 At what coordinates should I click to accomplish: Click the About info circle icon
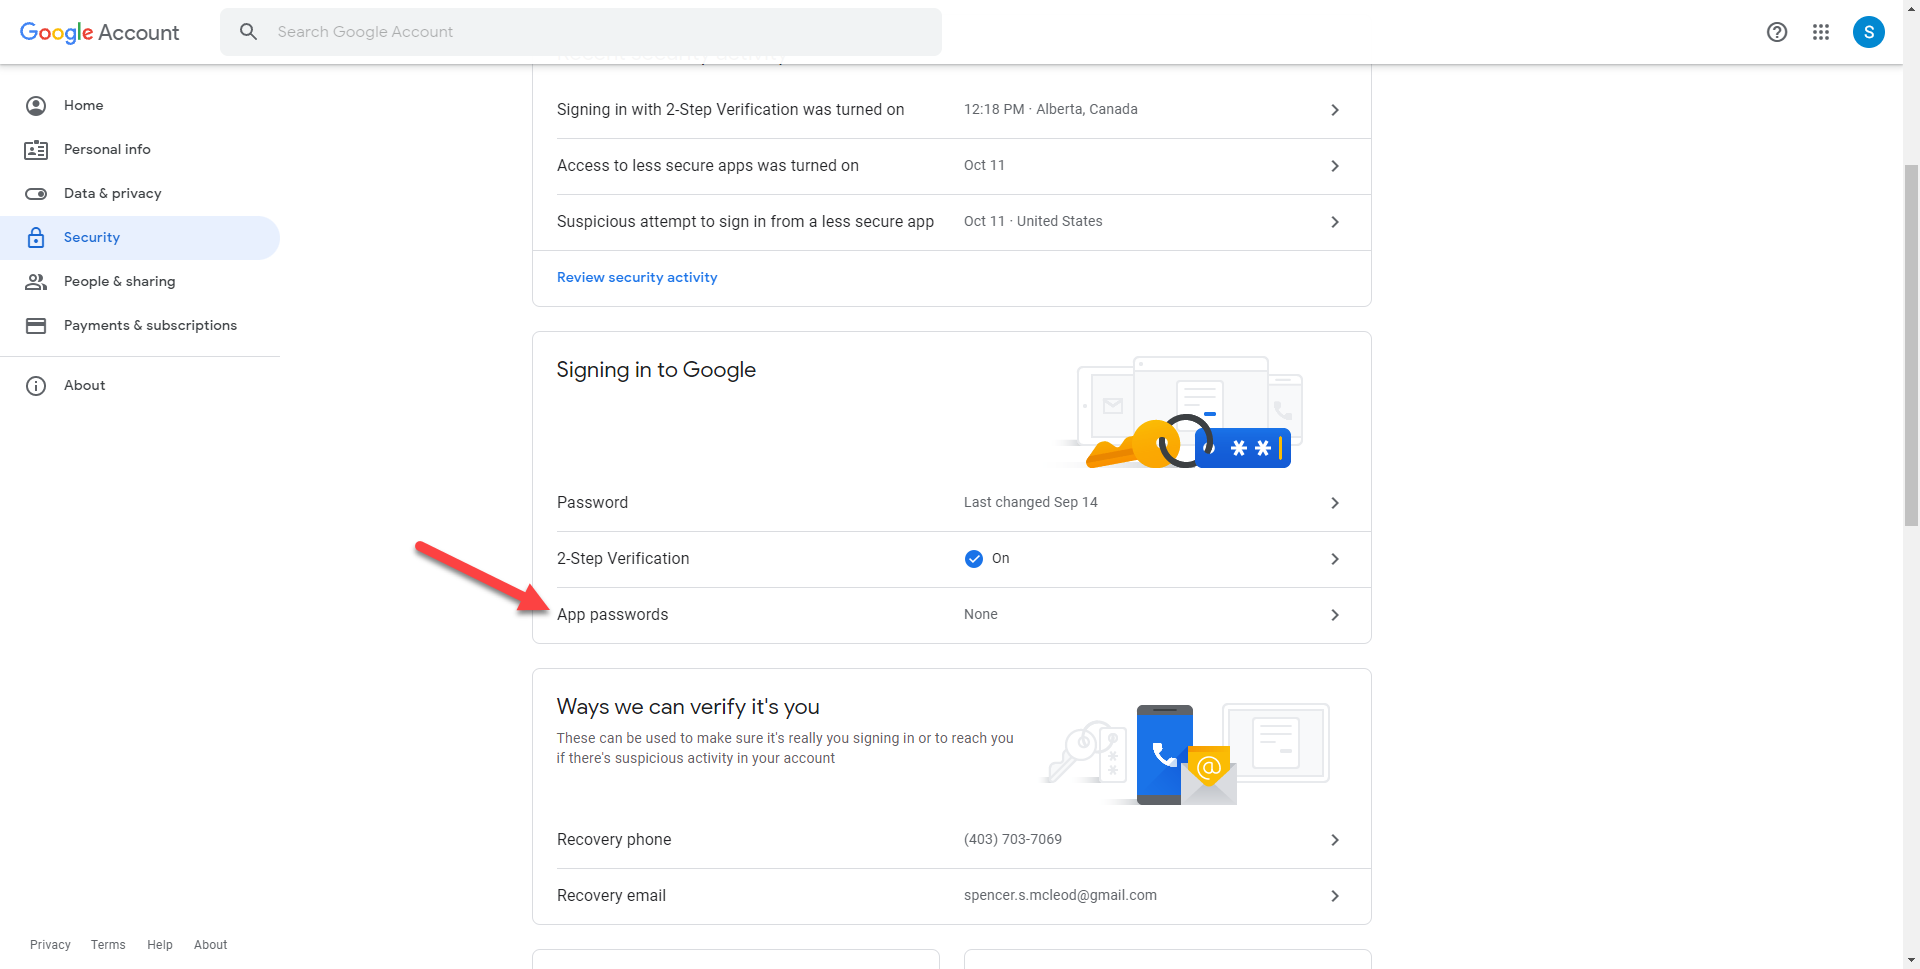[x=36, y=386]
